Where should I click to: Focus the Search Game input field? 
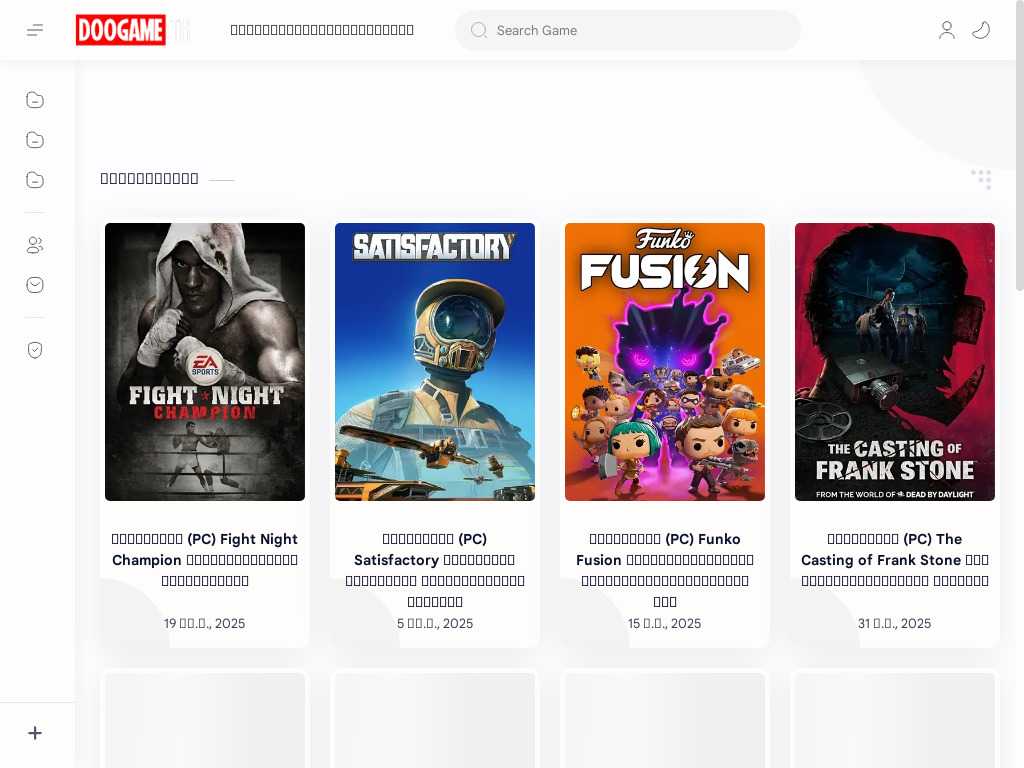[x=628, y=30]
